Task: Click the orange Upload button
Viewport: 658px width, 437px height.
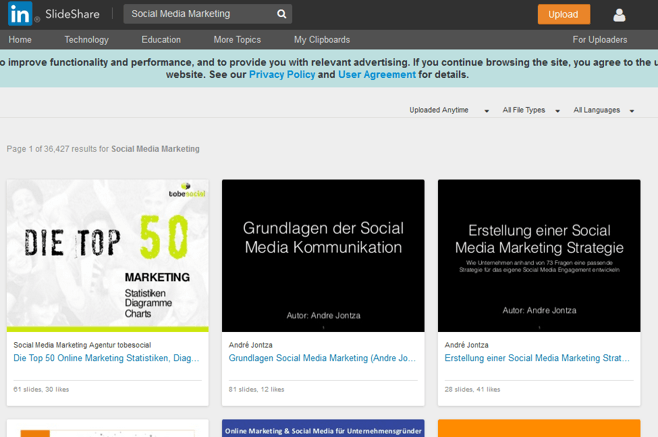Action: 564,14
